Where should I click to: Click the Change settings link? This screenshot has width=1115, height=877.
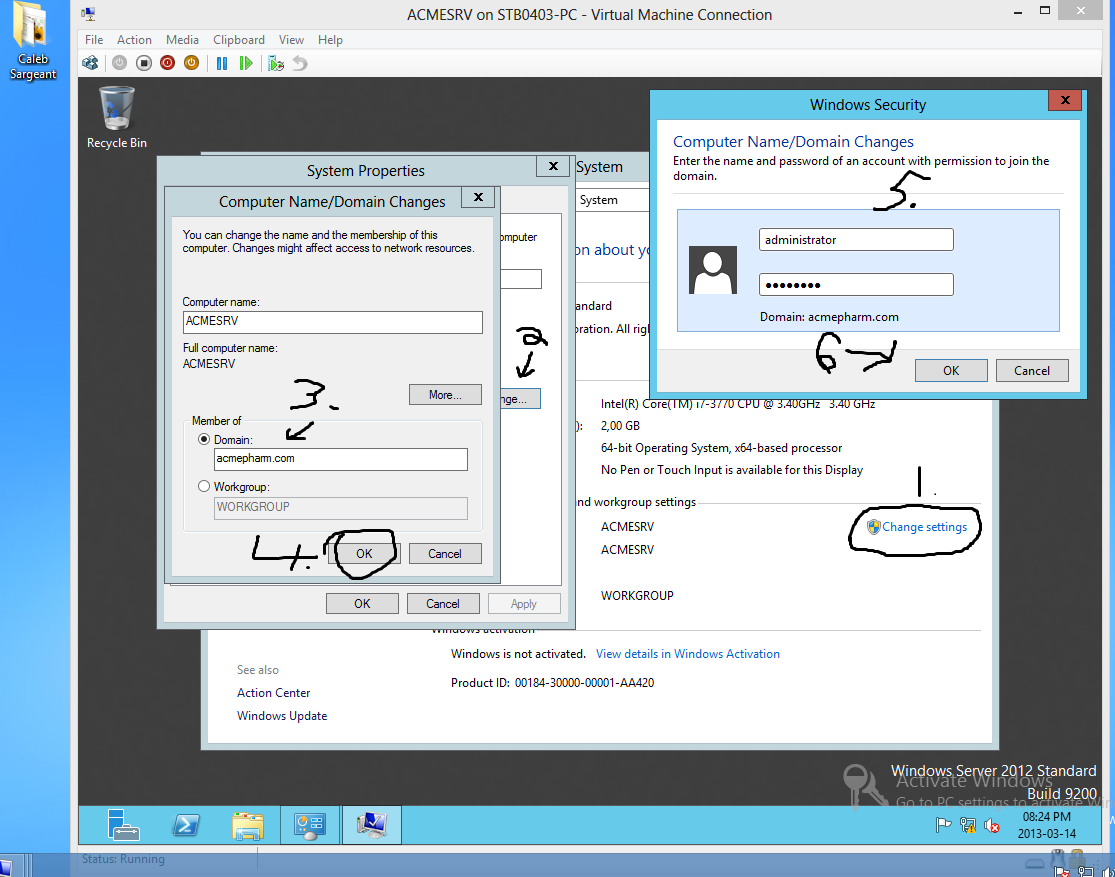(924, 527)
